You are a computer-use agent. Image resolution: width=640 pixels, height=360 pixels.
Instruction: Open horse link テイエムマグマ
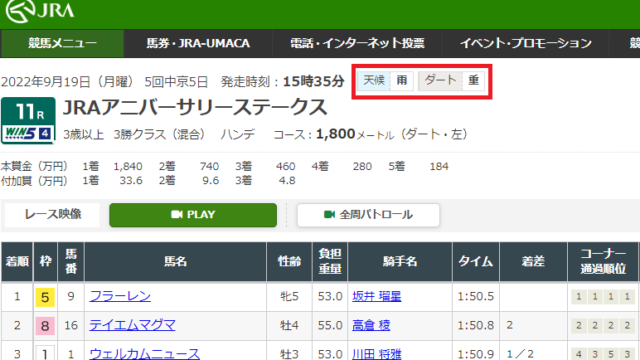(132, 325)
